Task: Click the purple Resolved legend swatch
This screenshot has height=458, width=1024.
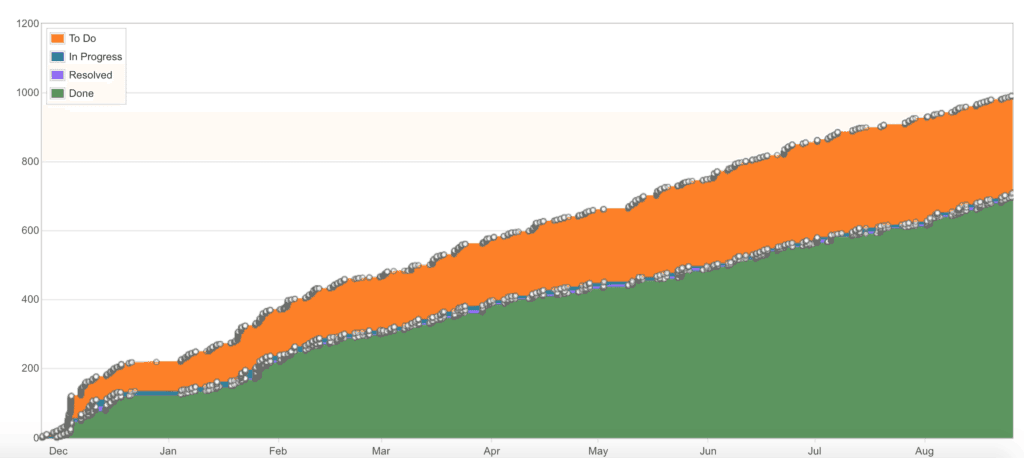Action: pyautogui.click(x=57, y=75)
